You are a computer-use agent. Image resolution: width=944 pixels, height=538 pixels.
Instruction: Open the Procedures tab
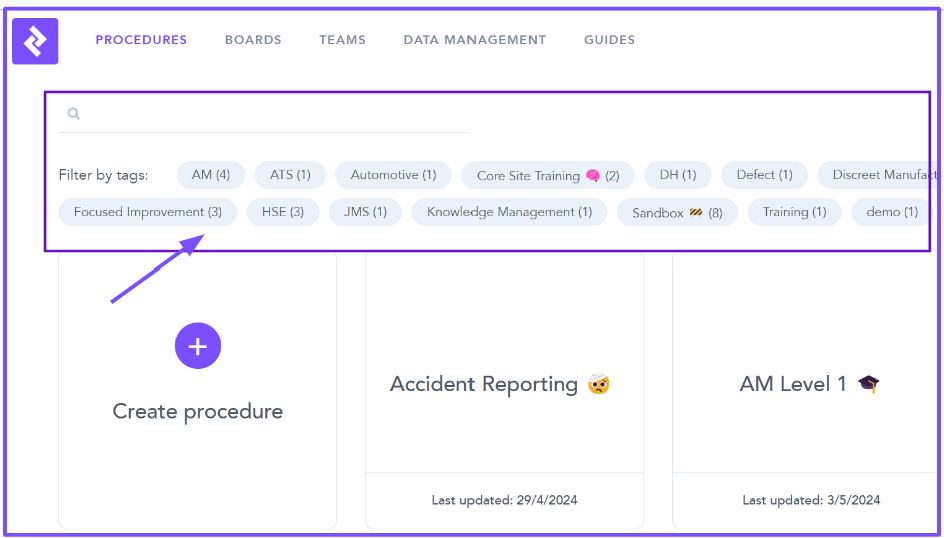point(141,40)
